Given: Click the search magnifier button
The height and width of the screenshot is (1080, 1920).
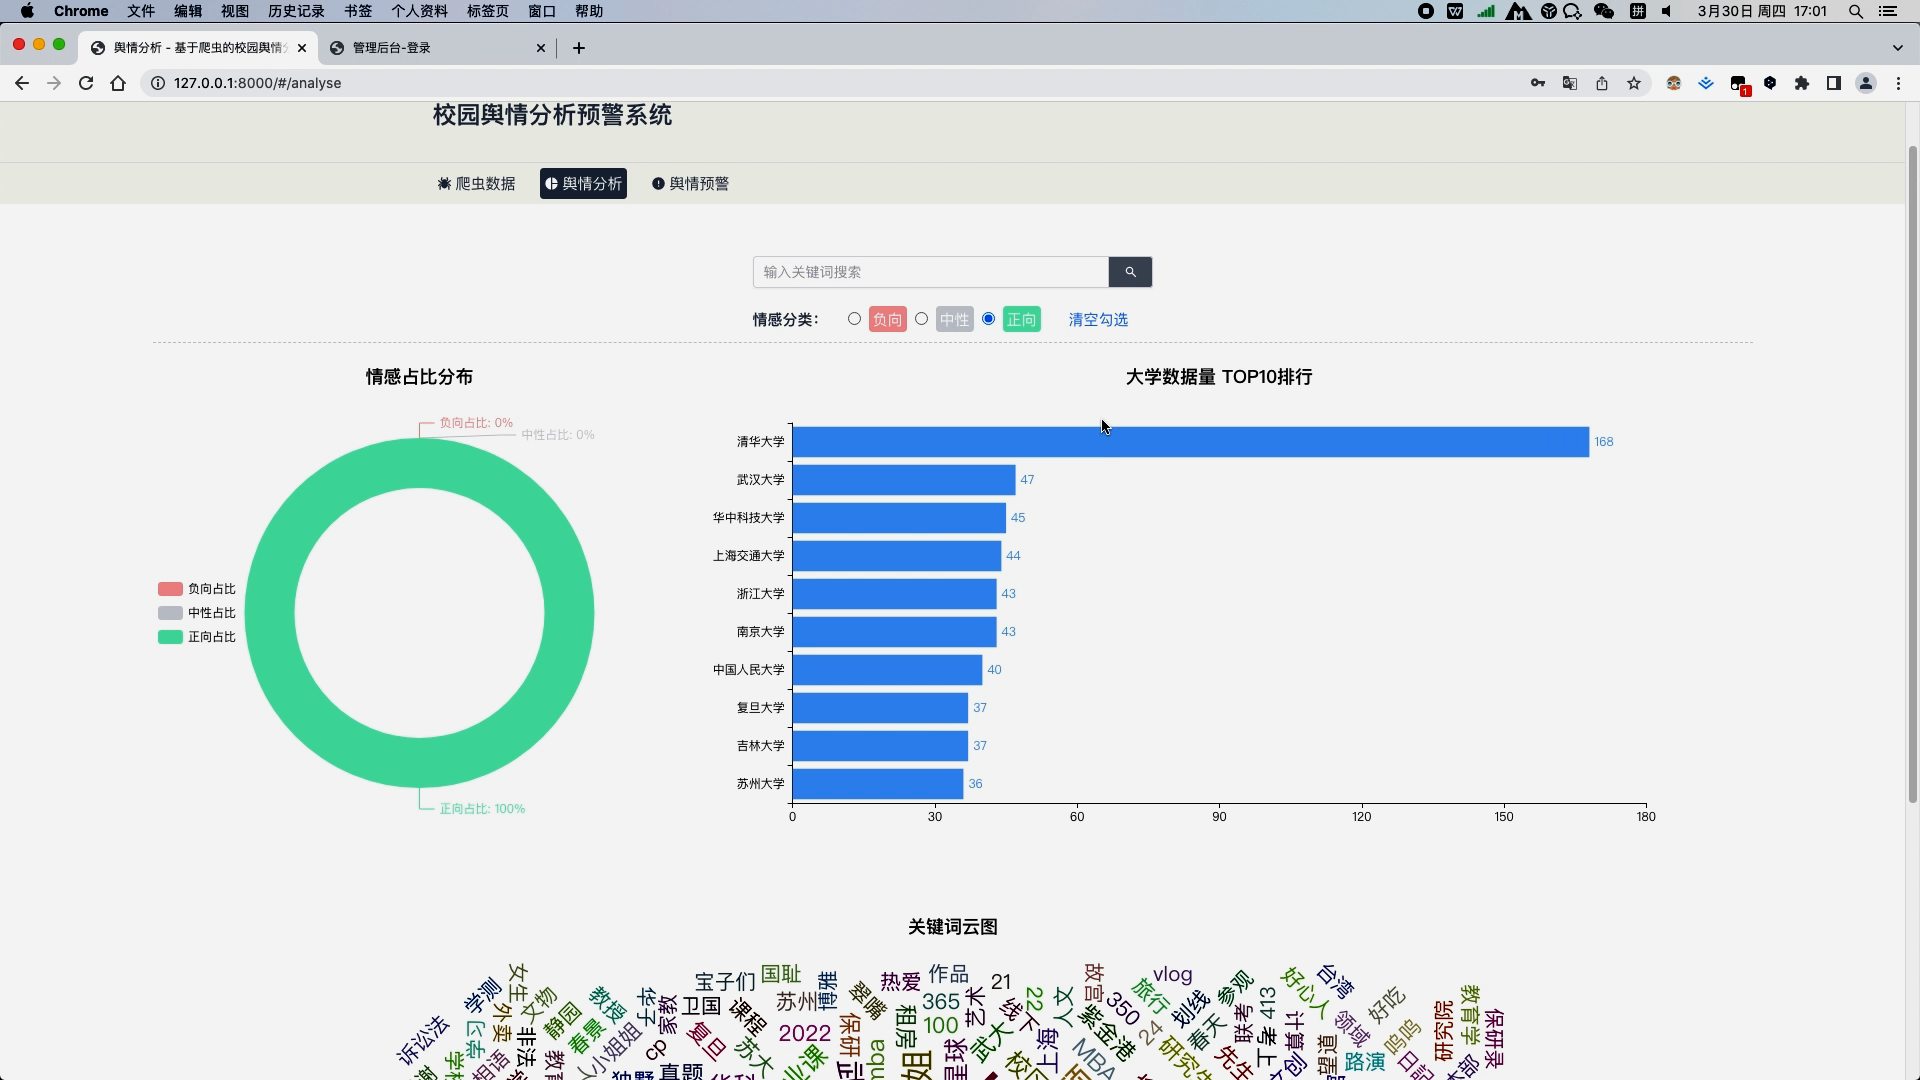Looking at the screenshot, I should point(1130,272).
